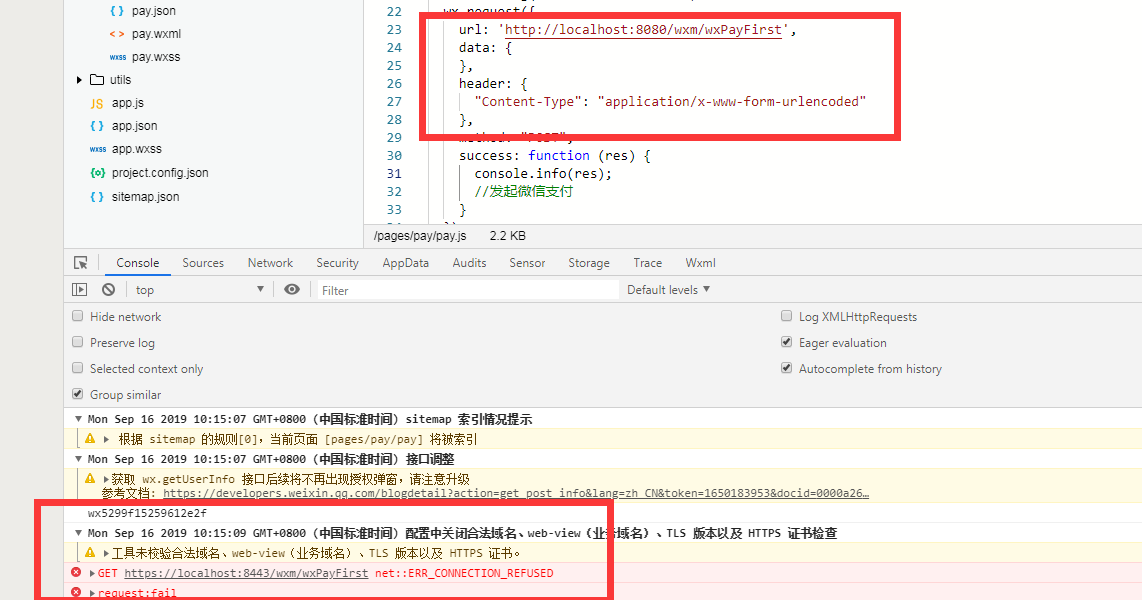
Task: Switch to the Sensor tab
Action: coord(527,263)
